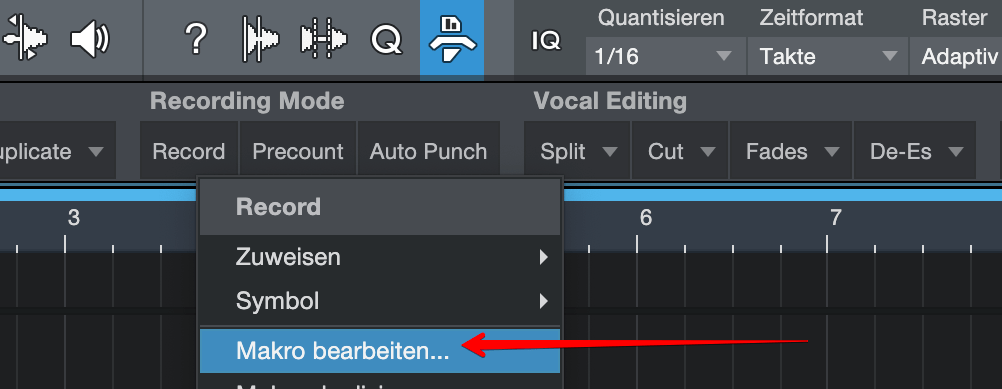Toggle the Precount button
This screenshot has width=1002, height=389.
pyautogui.click(x=298, y=151)
